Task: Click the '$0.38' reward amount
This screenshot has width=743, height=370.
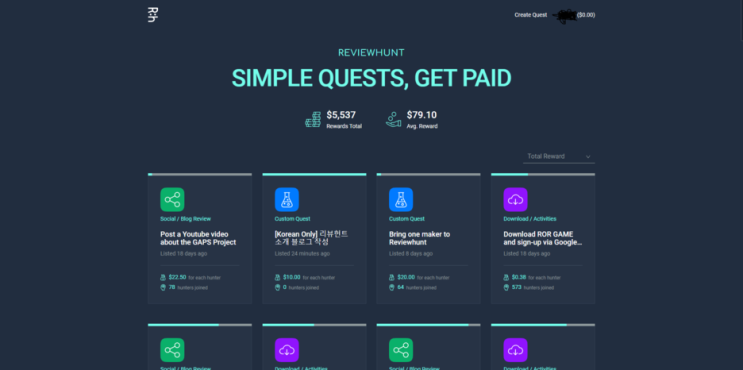Action: pyautogui.click(x=519, y=277)
